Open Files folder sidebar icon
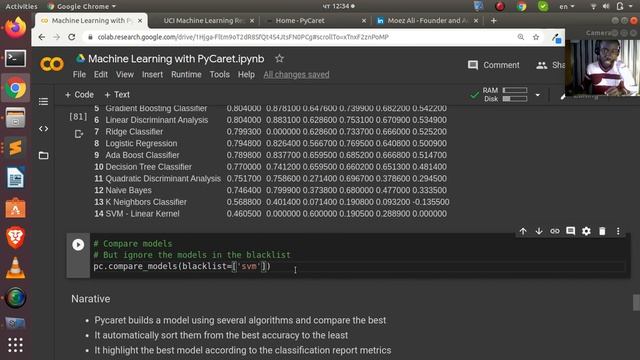 click(x=43, y=156)
